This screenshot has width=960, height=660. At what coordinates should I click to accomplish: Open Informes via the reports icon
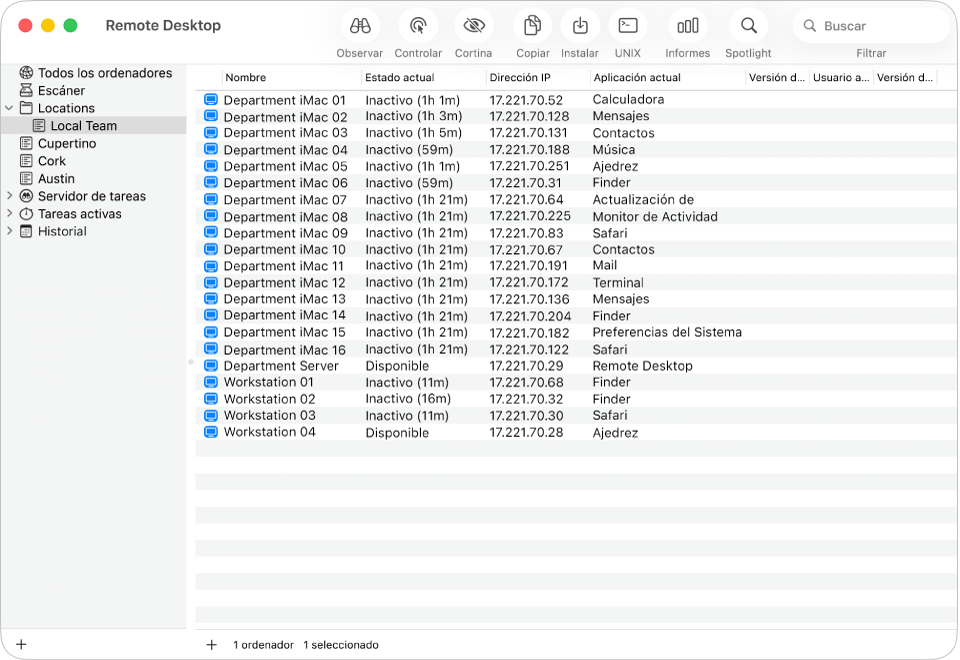(x=686, y=25)
